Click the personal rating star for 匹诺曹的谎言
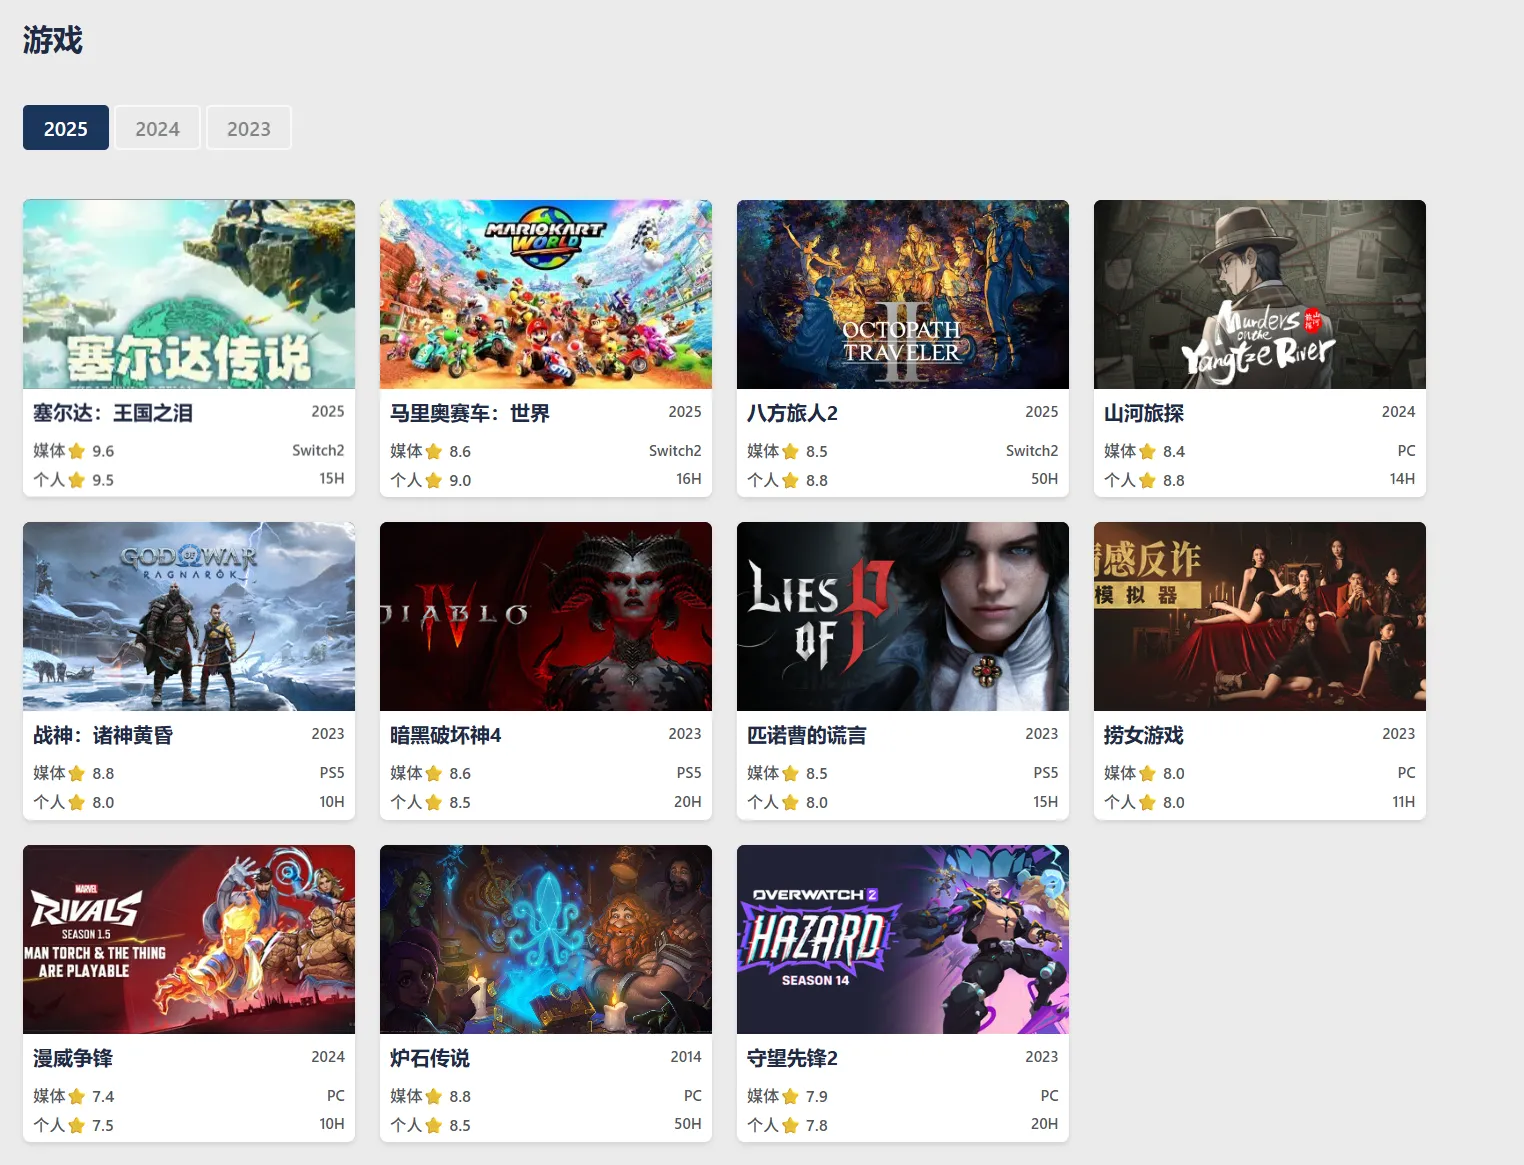 pos(791,802)
